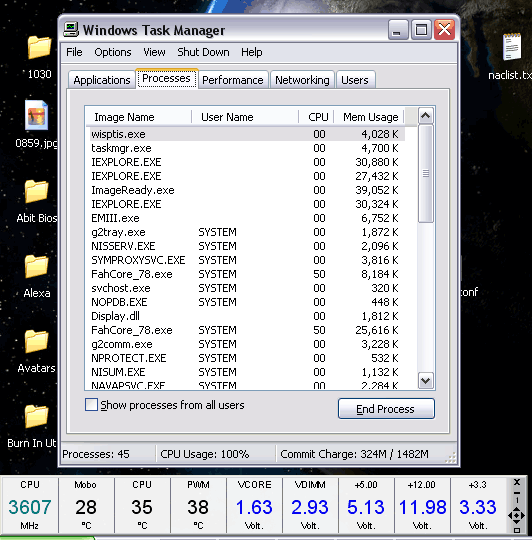Click the process list scroll down arrow
The width and height of the screenshot is (532, 540).
click(x=426, y=381)
